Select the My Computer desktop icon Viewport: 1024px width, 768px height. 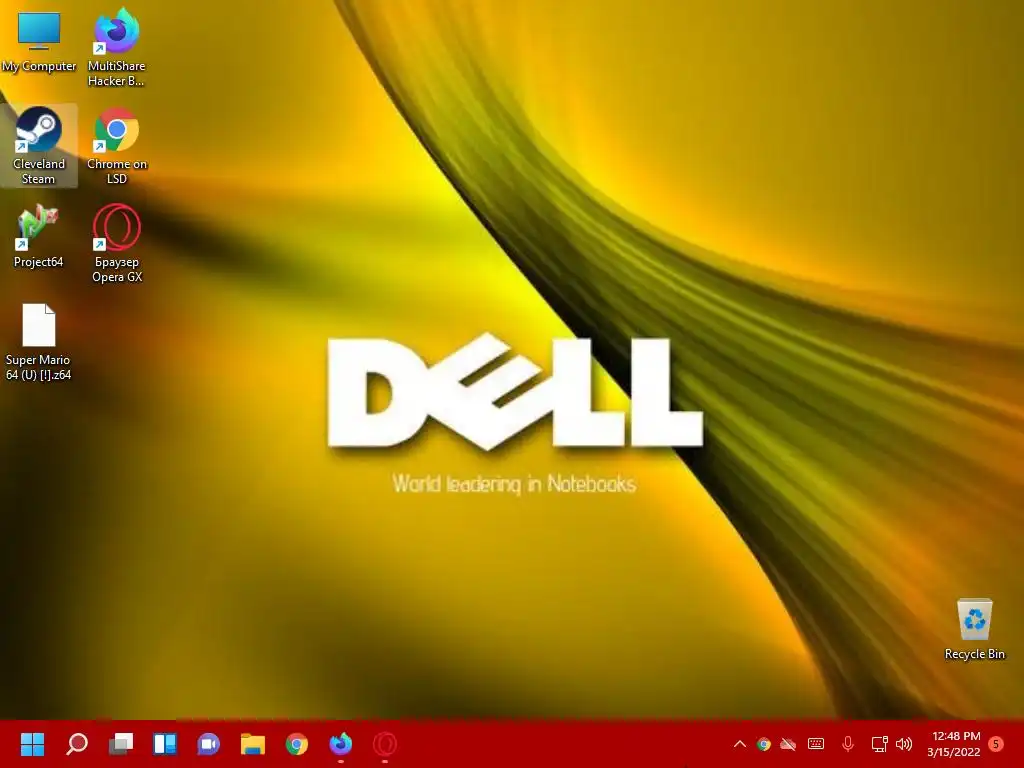tap(39, 42)
